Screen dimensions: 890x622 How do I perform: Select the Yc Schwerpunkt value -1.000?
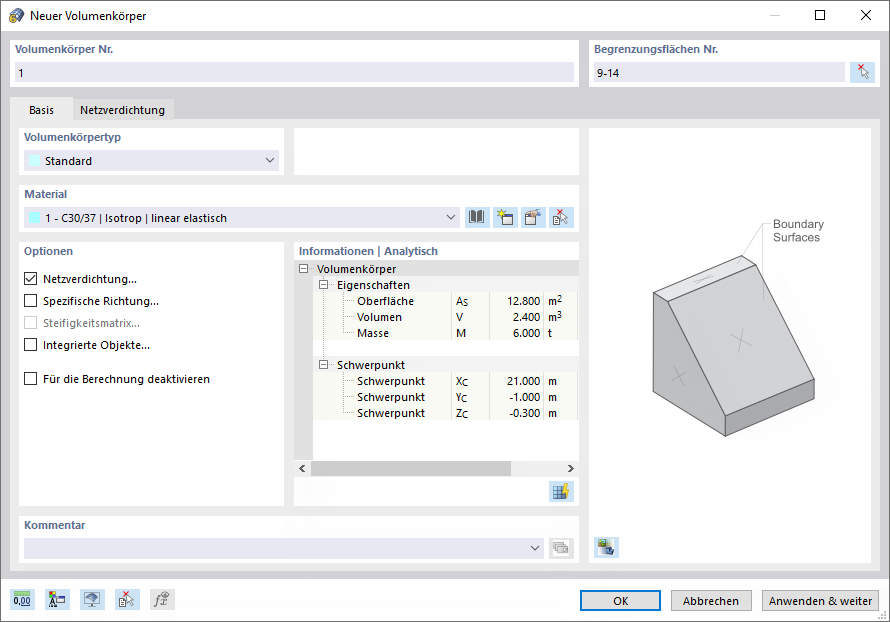point(524,397)
